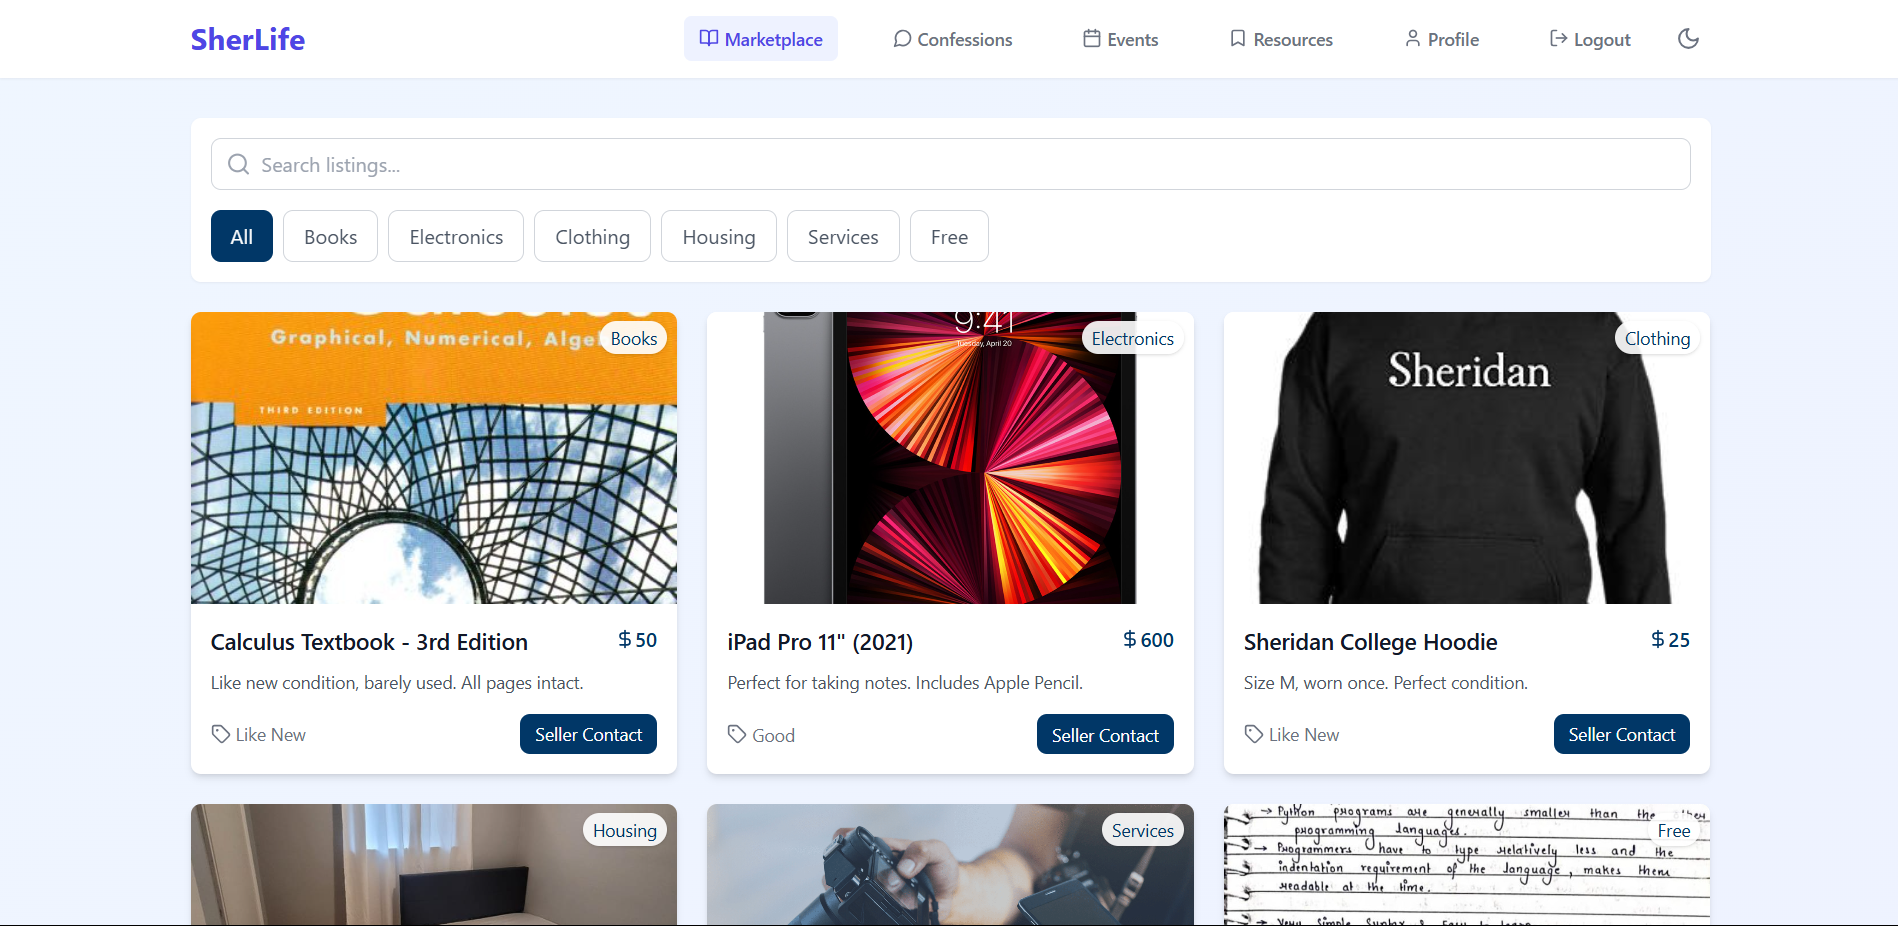The width and height of the screenshot is (1898, 926).
Task: Click the search magnifier icon
Action: point(238,164)
